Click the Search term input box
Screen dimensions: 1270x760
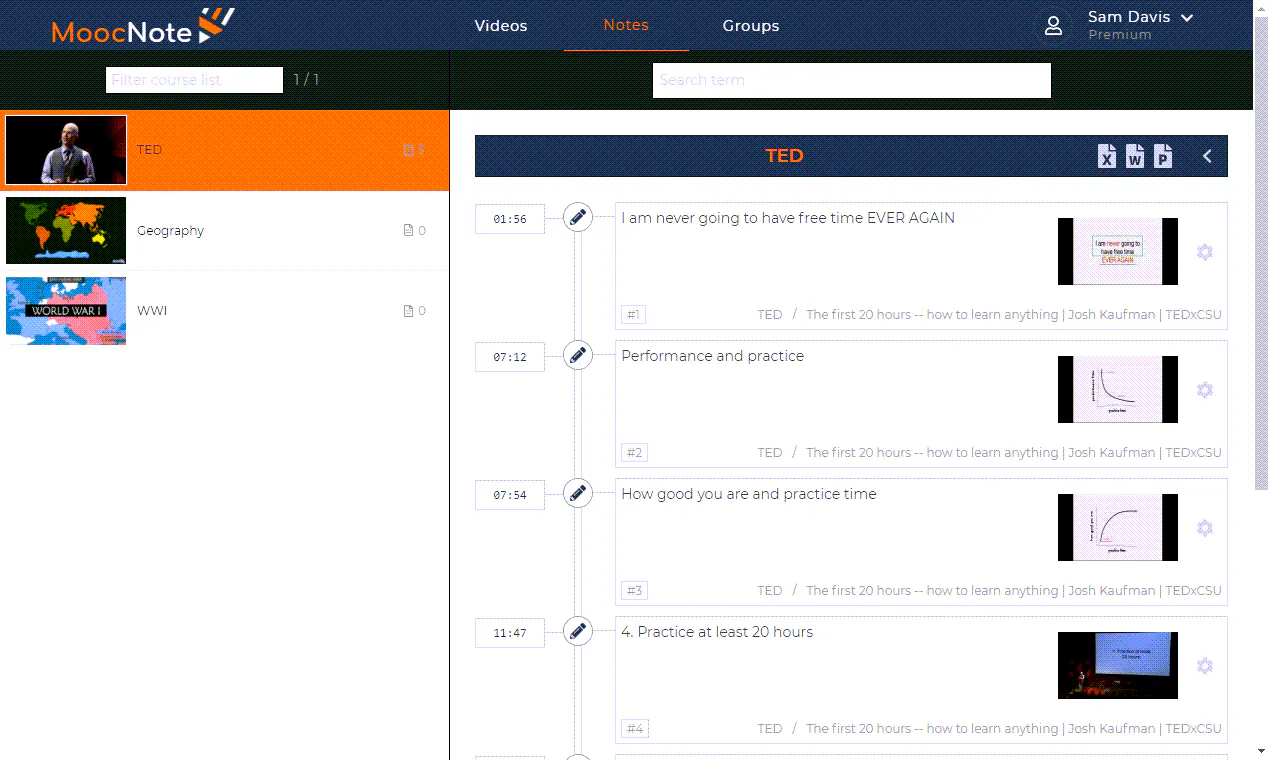[852, 81]
